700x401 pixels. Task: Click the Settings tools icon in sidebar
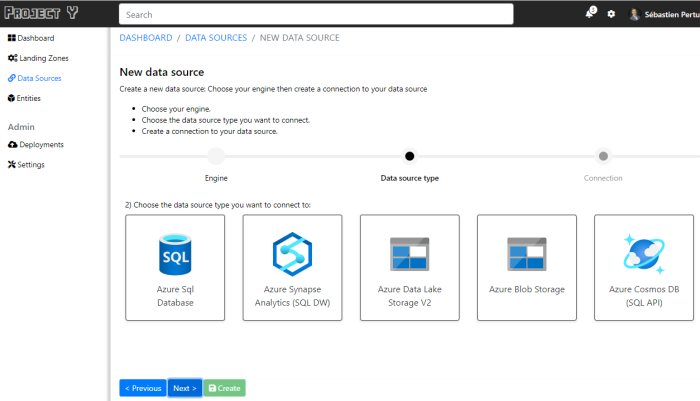pos(12,164)
